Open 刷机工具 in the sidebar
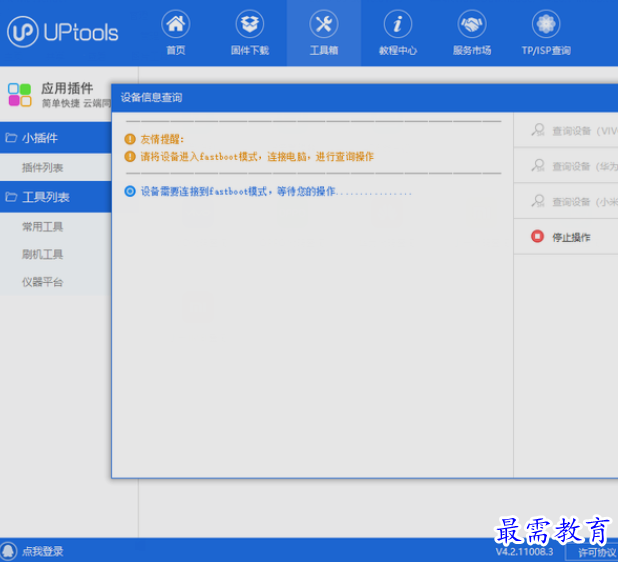This screenshot has width=618, height=562. click(43, 255)
